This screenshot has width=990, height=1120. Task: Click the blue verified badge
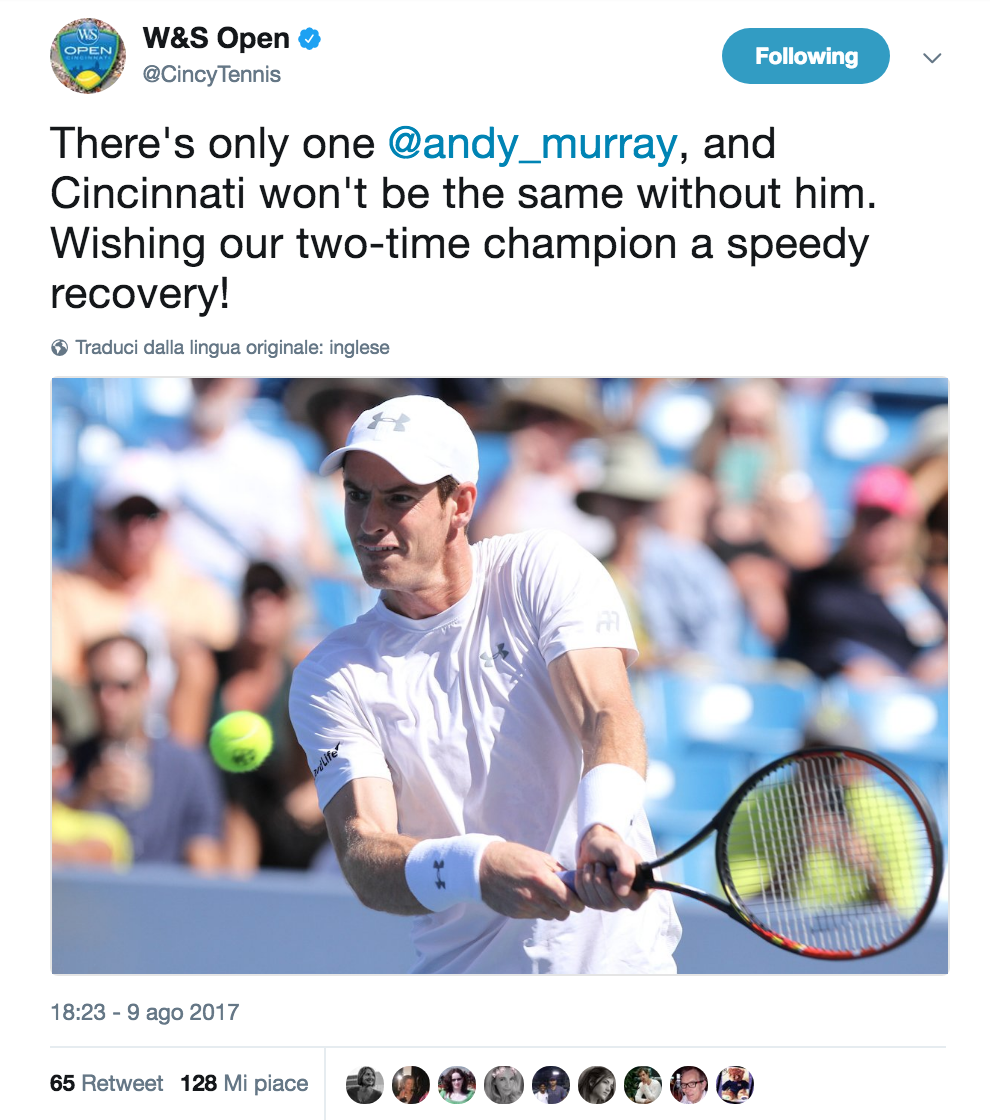point(310,40)
